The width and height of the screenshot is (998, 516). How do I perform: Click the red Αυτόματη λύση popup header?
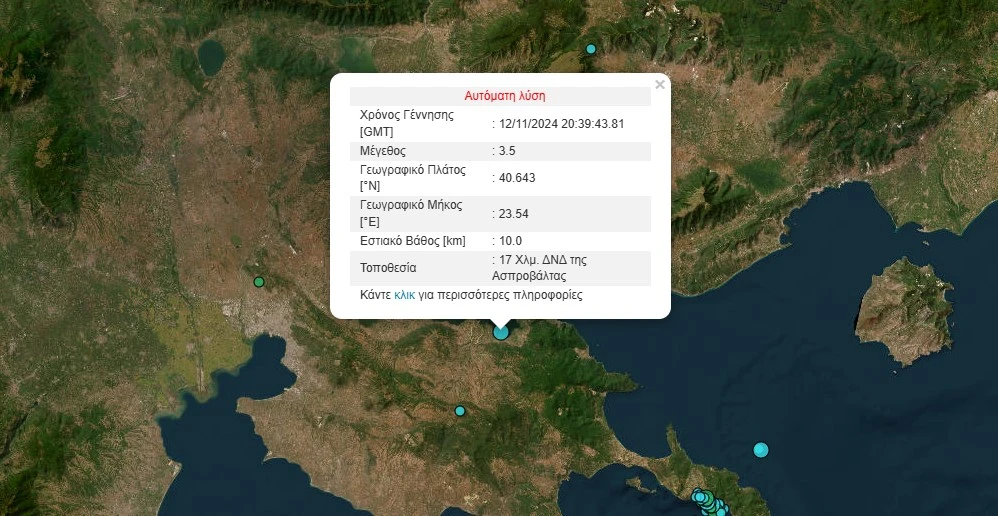coord(505,96)
